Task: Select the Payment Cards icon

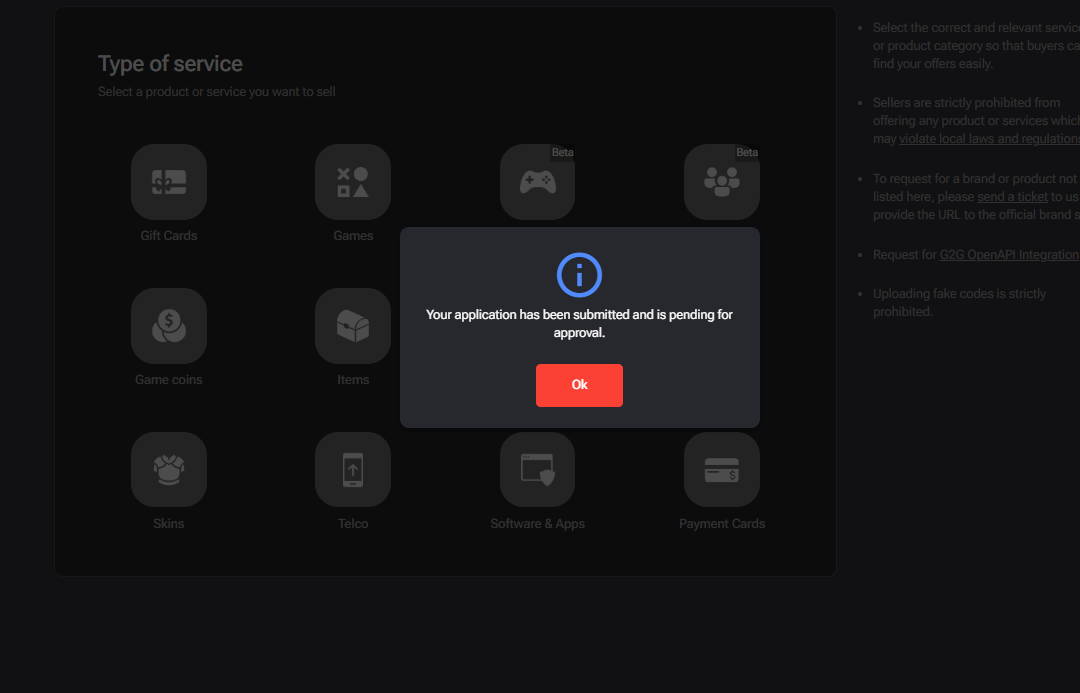Action: pos(722,470)
